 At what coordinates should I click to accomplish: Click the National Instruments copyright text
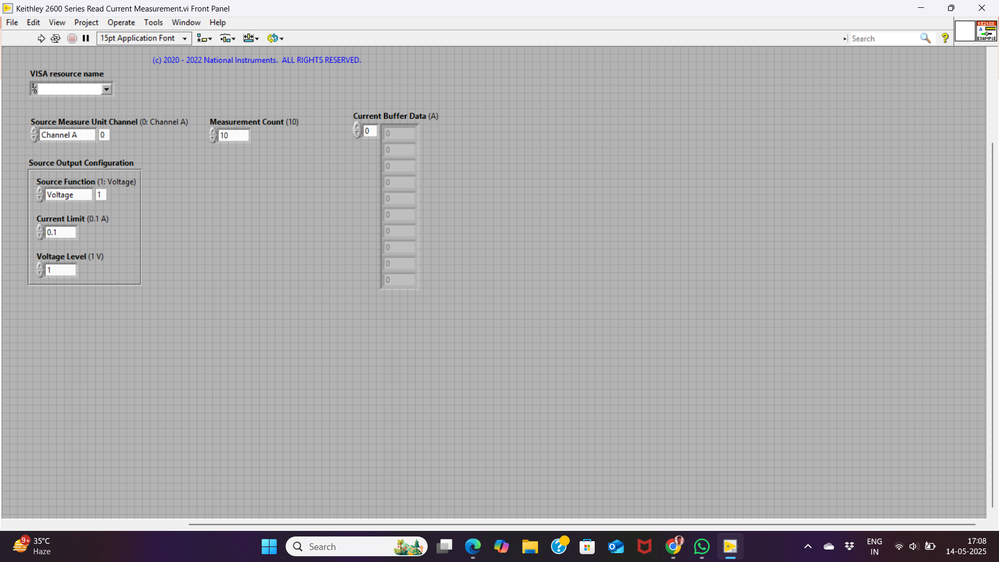257,60
